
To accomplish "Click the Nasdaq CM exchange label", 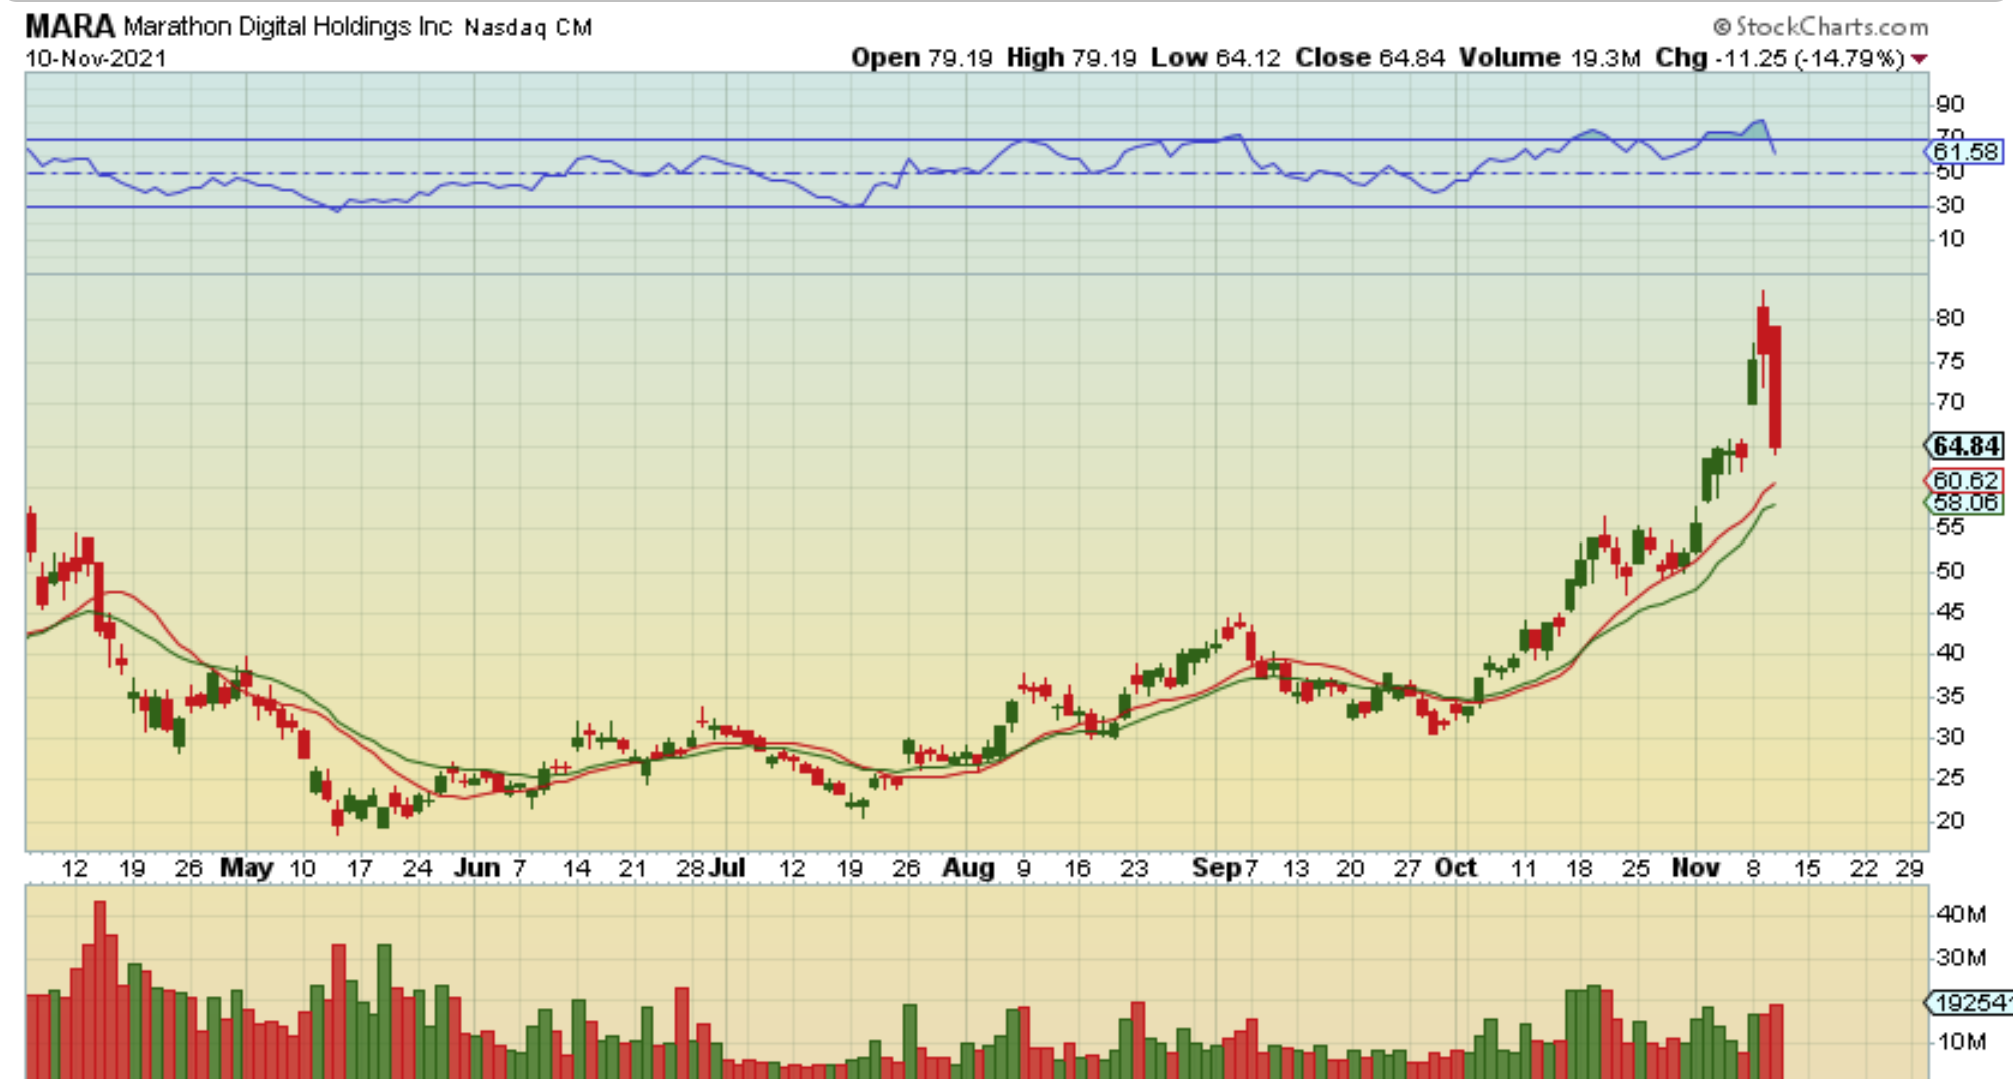I will coord(527,27).
